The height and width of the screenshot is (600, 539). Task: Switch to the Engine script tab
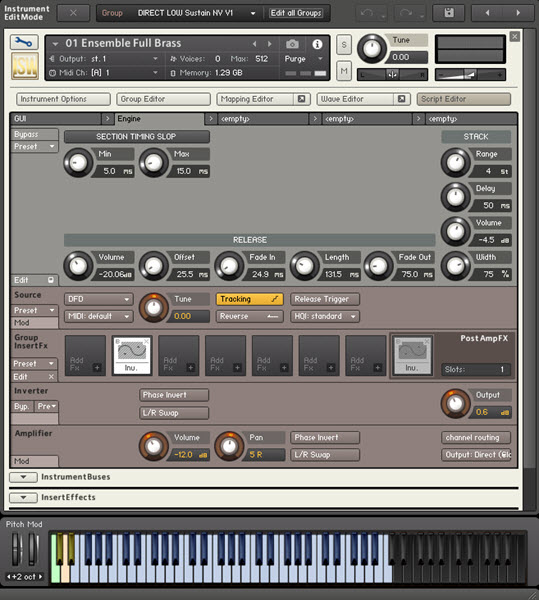160,119
